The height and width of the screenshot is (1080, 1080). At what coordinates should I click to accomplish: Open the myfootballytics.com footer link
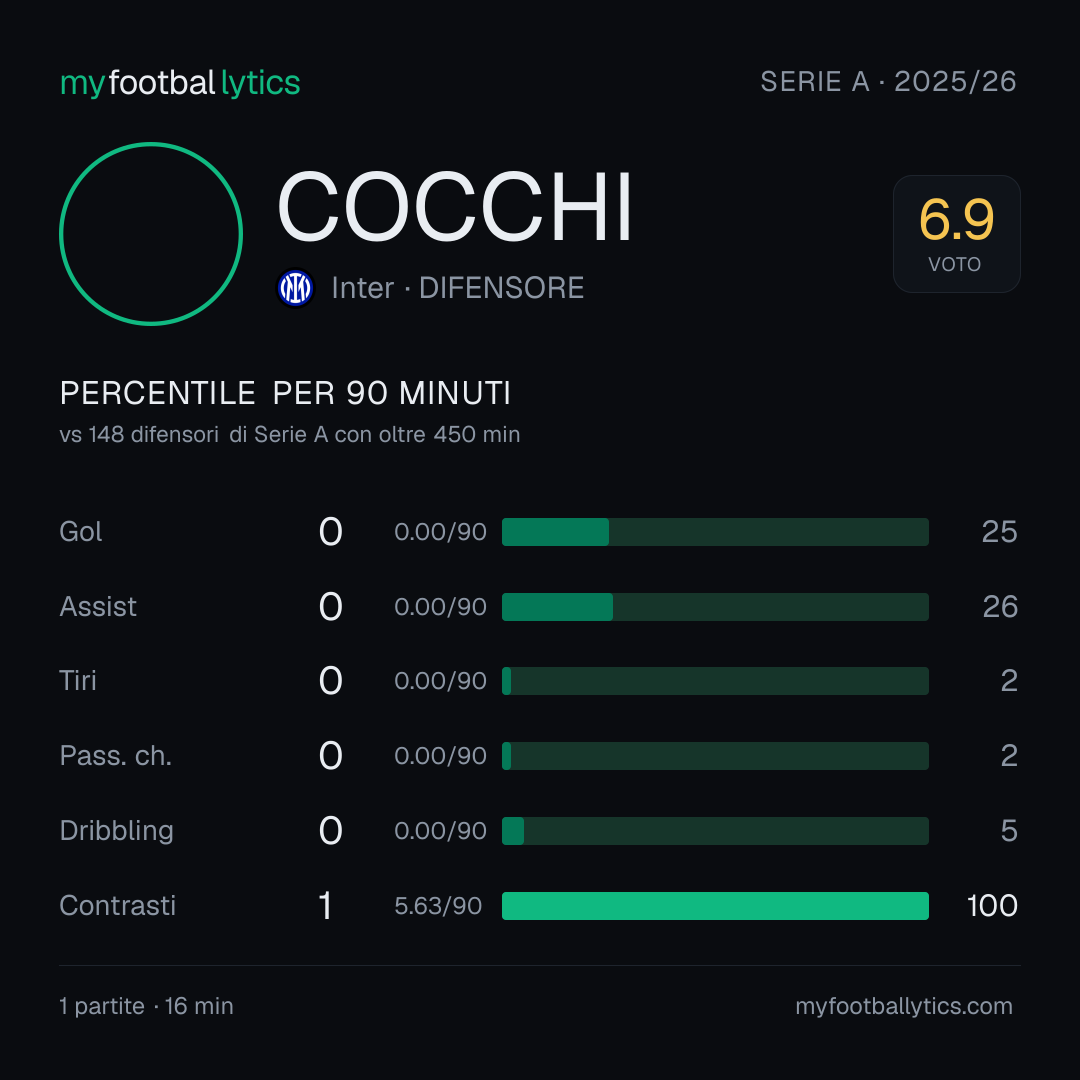[904, 1006]
